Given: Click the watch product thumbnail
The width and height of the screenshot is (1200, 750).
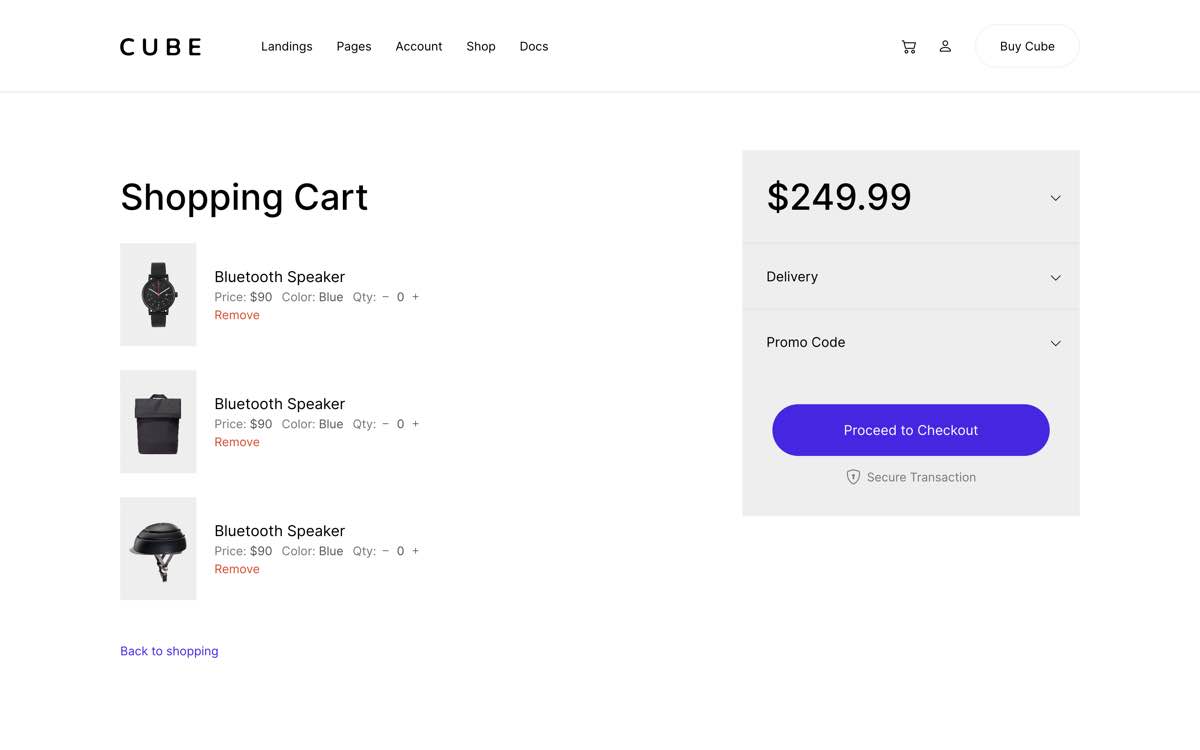Looking at the screenshot, I should pyautogui.click(x=157, y=294).
